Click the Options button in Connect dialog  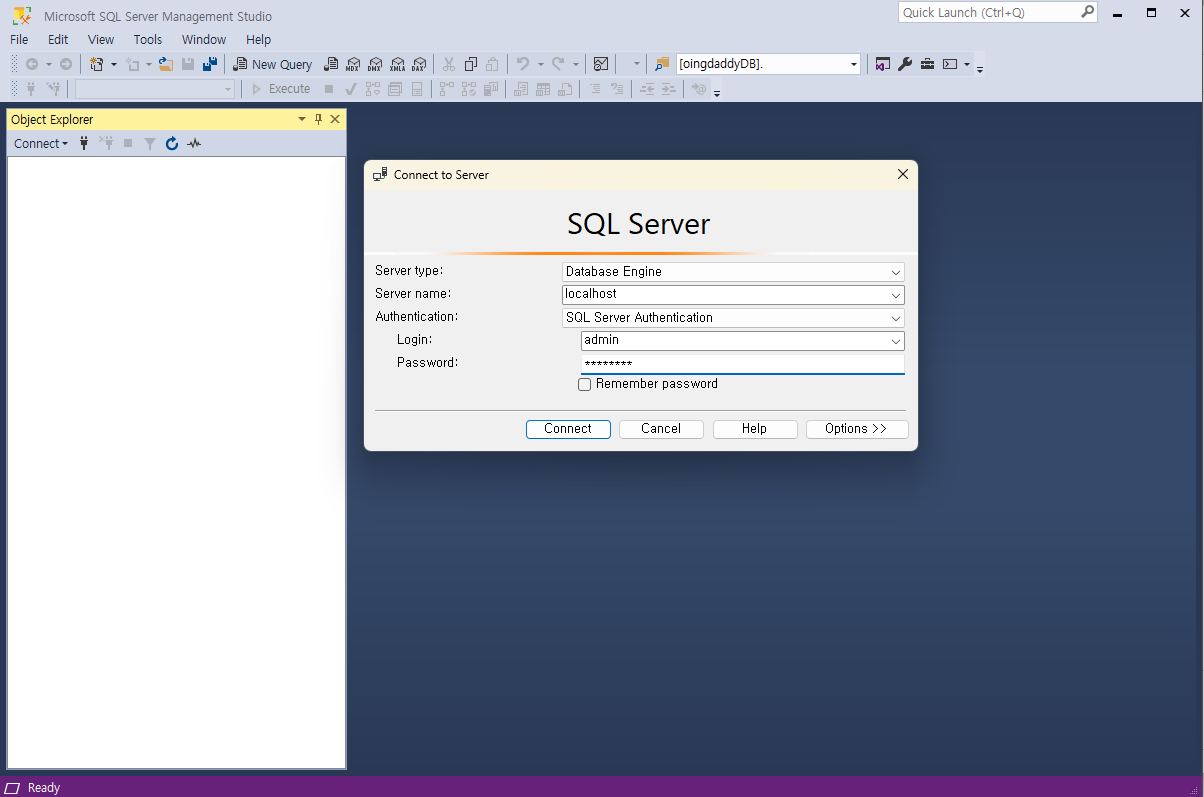pyautogui.click(x=857, y=428)
